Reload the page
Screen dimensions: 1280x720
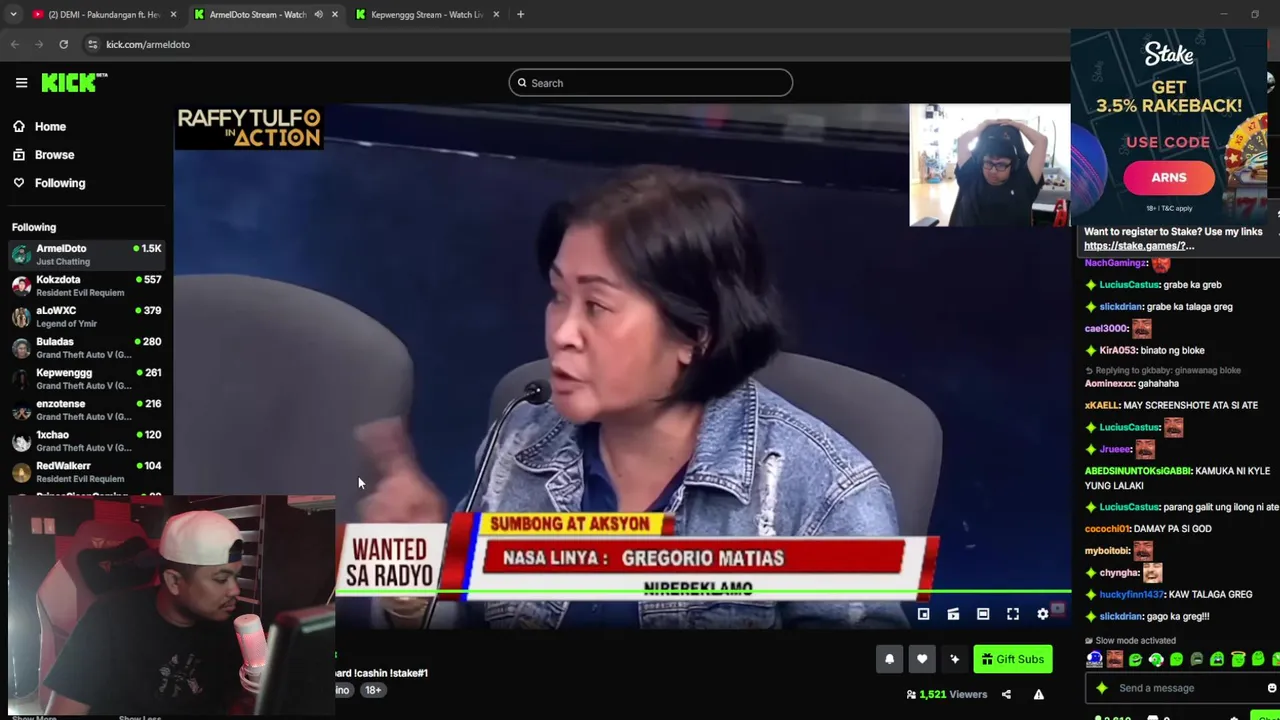click(63, 44)
